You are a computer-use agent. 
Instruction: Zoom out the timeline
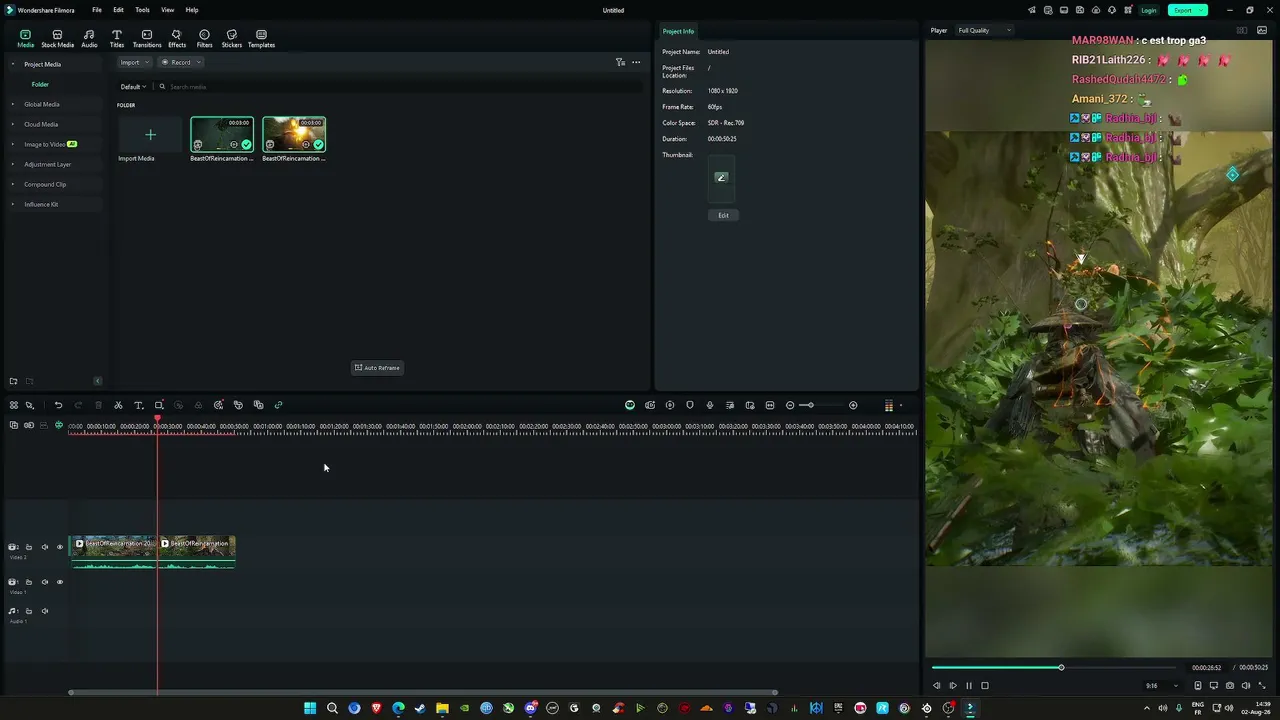(x=790, y=405)
